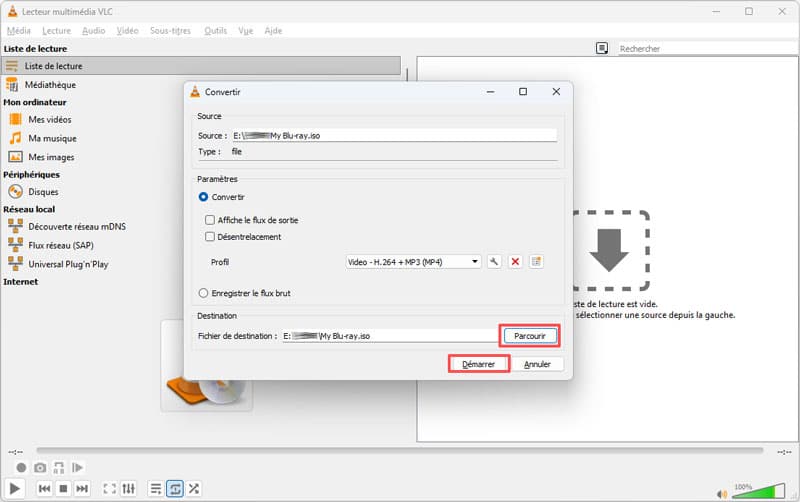800x502 pixels.
Task: Select Universal Plug'n'Play entry
Action: pos(68,264)
